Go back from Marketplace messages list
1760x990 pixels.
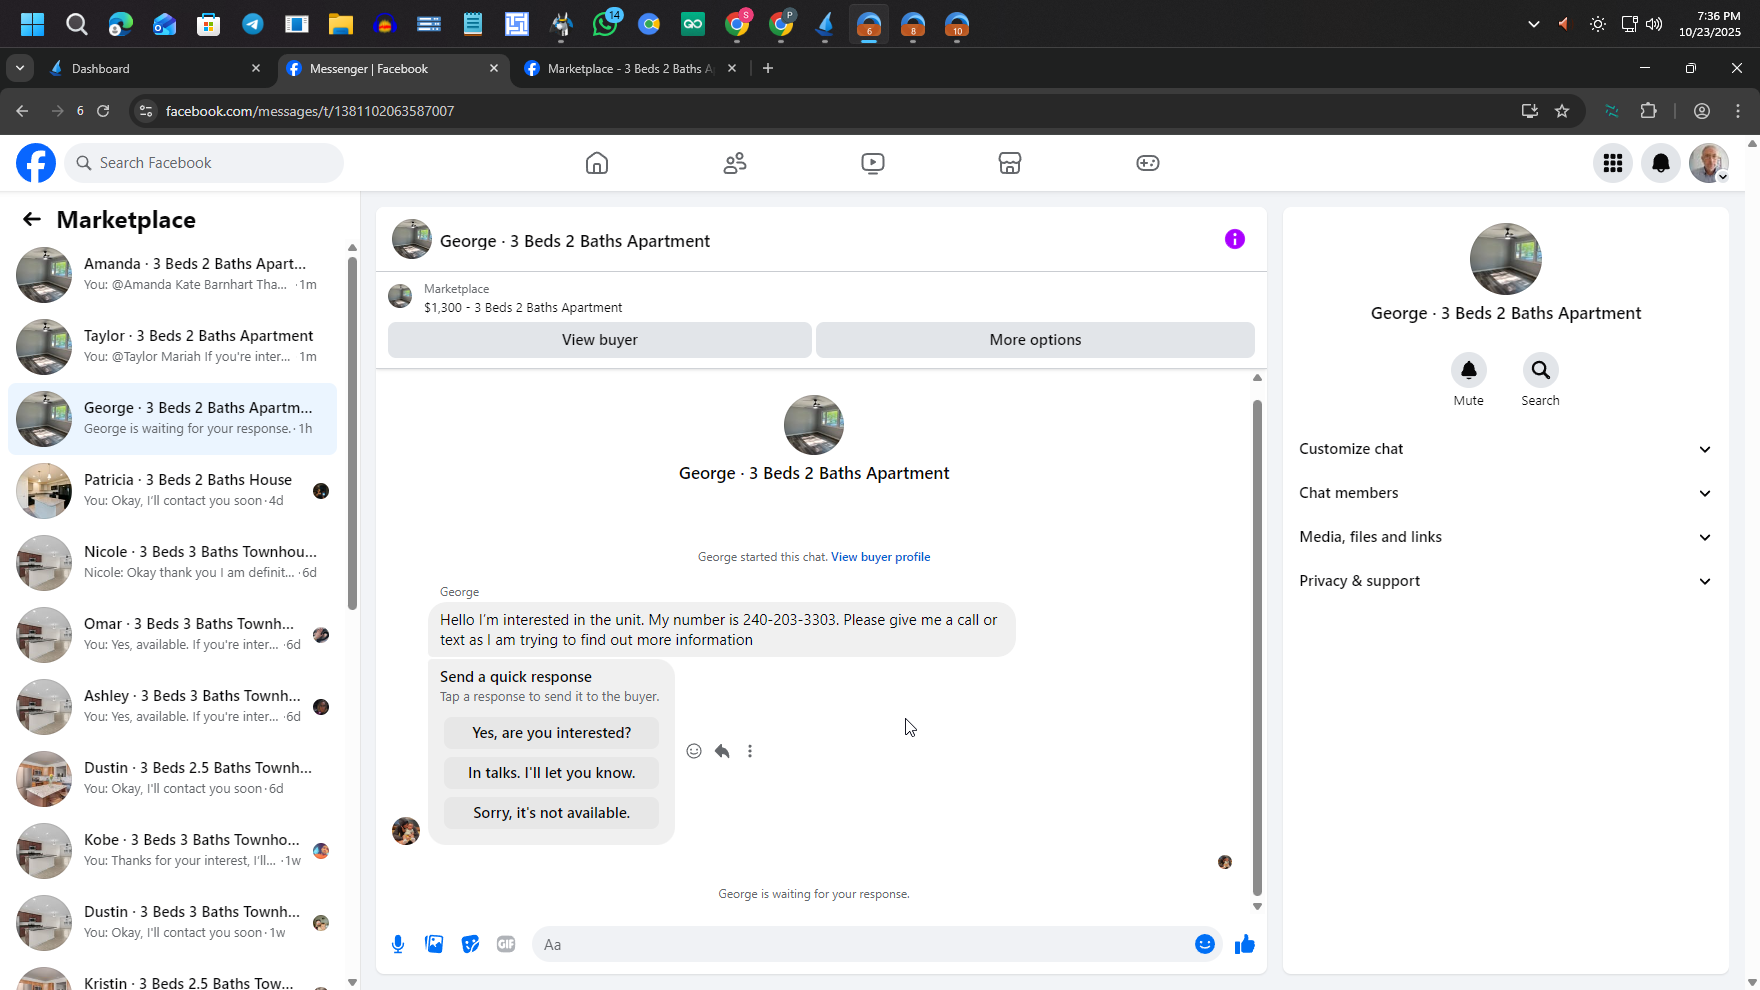point(32,220)
